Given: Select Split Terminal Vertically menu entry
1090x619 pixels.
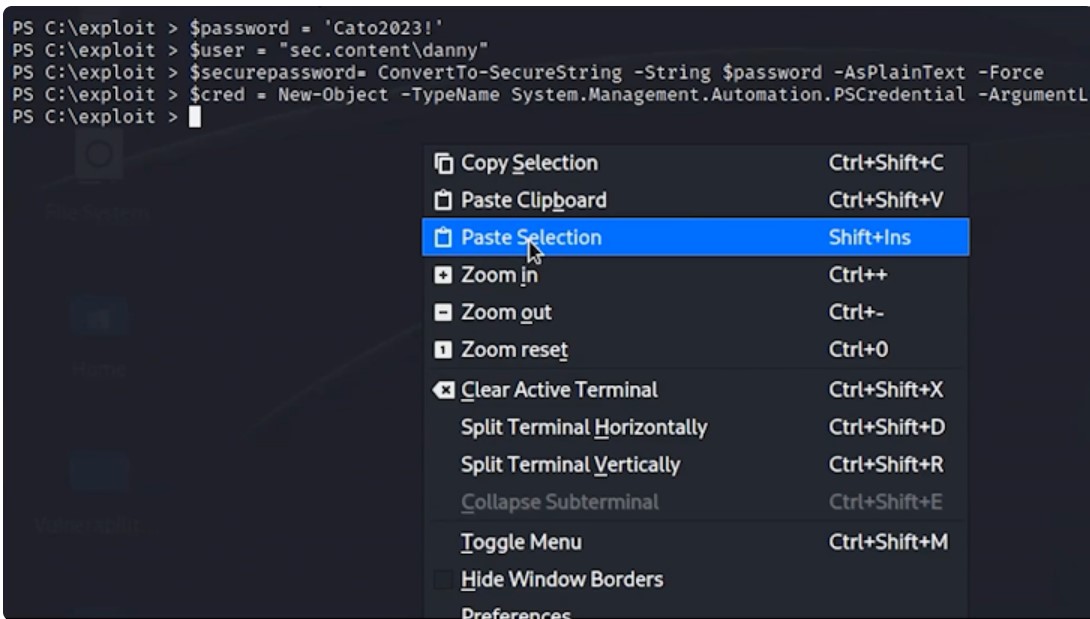Looking at the screenshot, I should point(570,465).
